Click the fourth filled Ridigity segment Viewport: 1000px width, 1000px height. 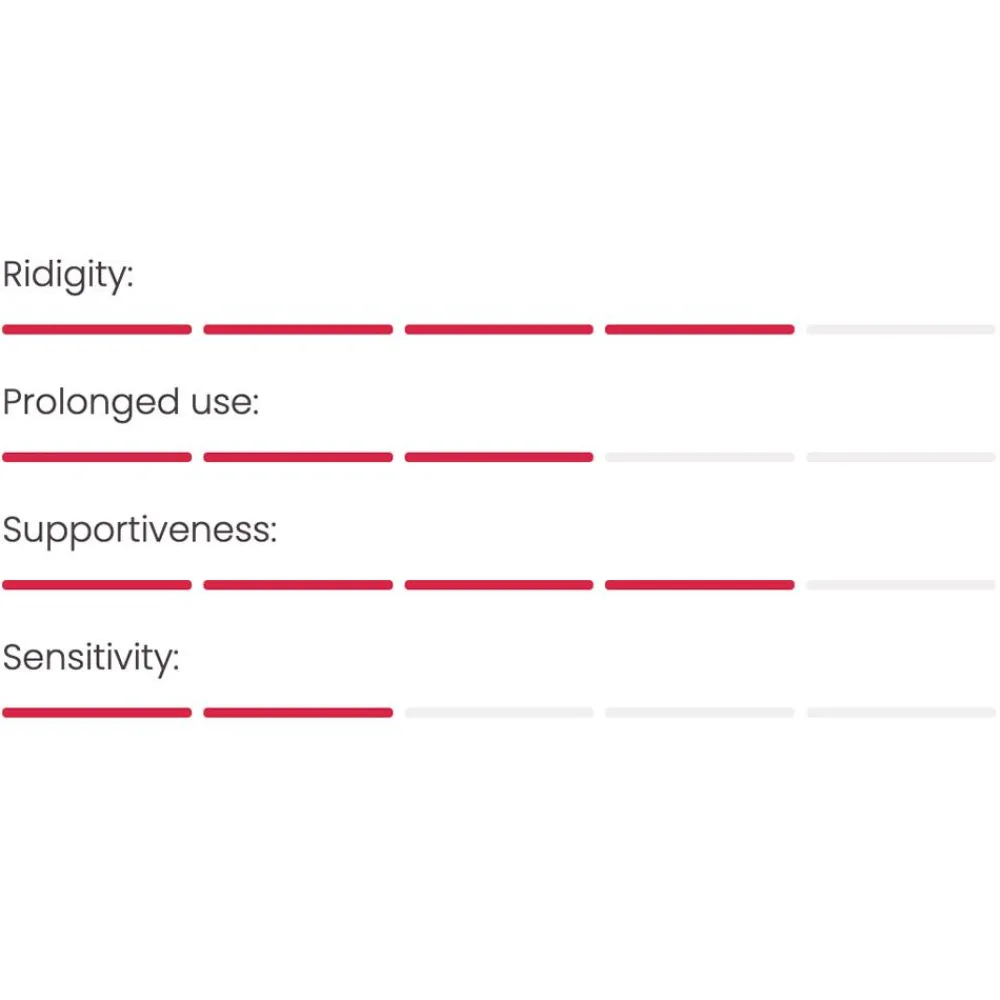(700, 329)
